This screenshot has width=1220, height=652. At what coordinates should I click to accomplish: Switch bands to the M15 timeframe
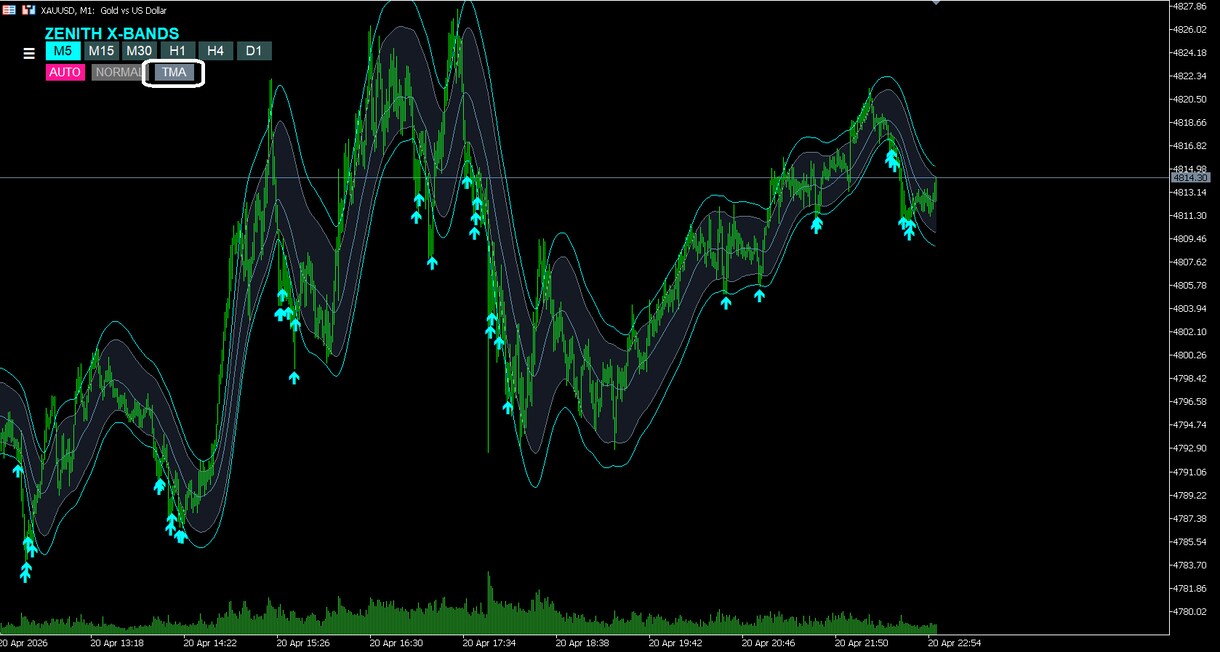[101, 51]
